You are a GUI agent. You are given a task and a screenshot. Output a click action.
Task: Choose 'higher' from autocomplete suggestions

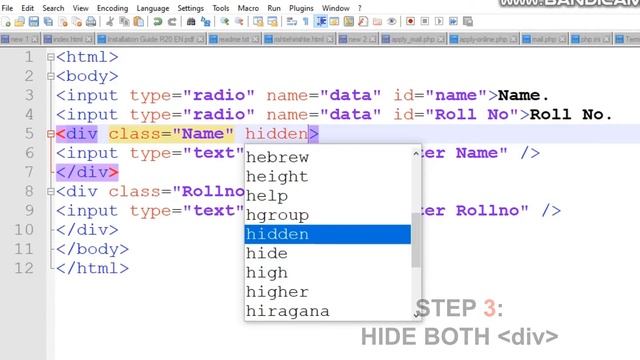pyautogui.click(x=327, y=292)
